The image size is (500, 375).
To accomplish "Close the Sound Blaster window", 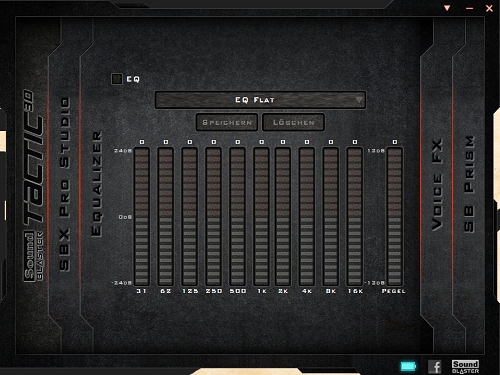I will pyautogui.click(x=489, y=8).
